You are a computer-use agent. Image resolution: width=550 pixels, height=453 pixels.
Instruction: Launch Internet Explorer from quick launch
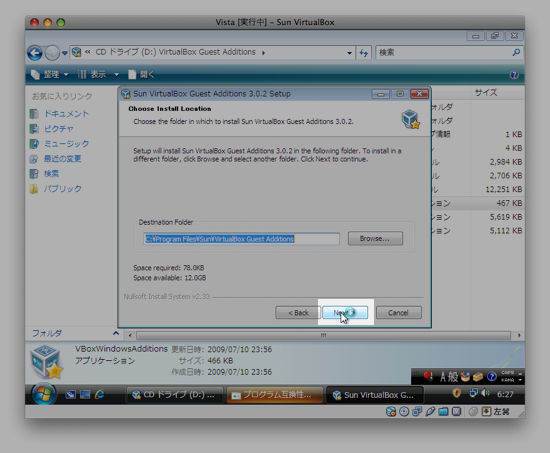click(100, 394)
